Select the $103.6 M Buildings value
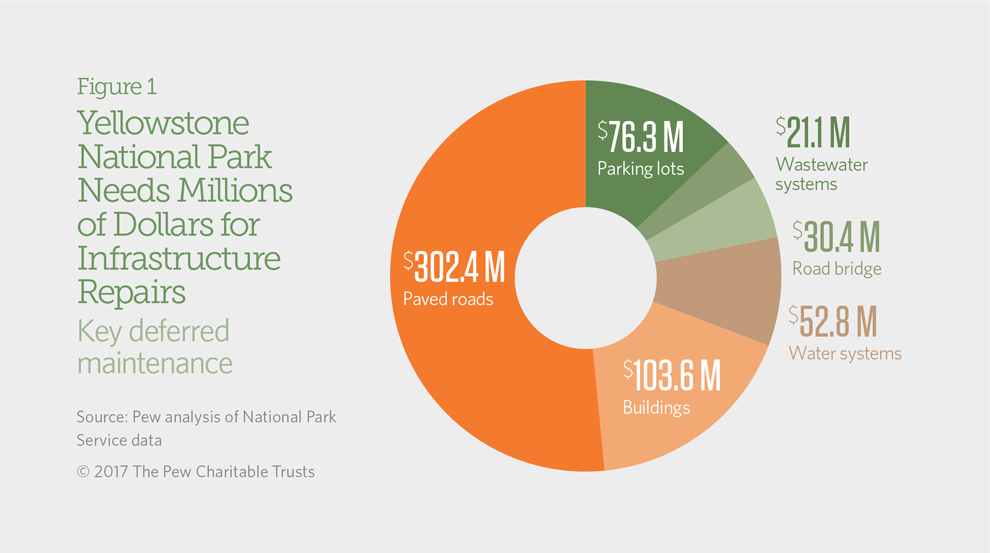 671,375
